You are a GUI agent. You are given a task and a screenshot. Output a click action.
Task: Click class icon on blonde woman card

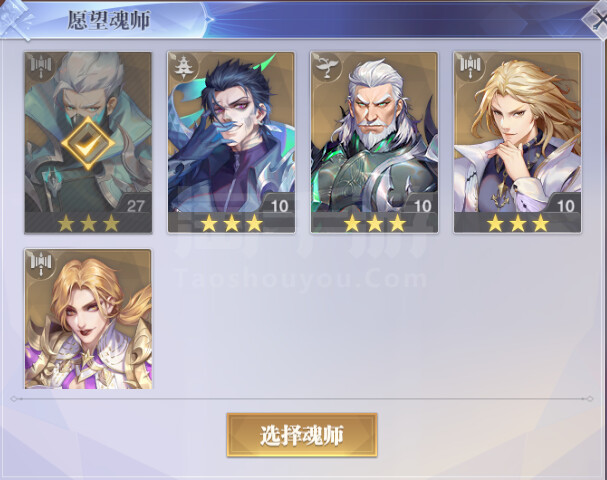pyautogui.click(x=41, y=263)
